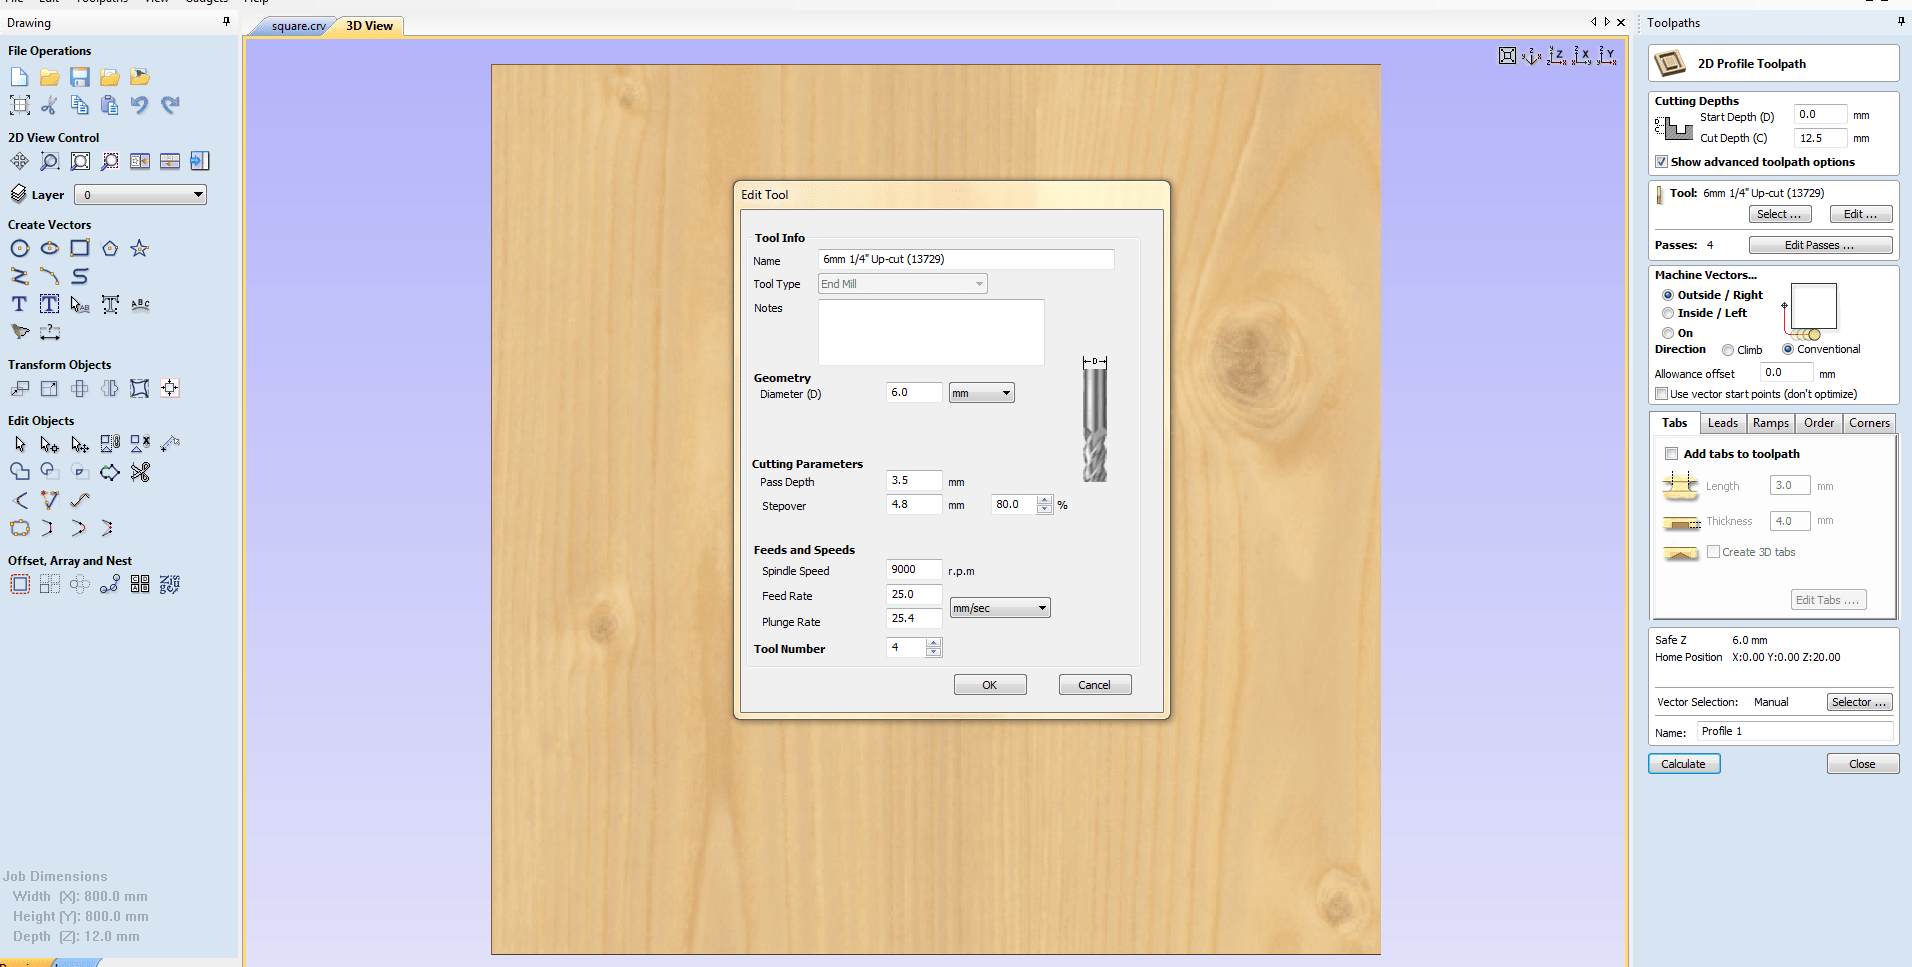Click the Offset vectors icon
Image resolution: width=1912 pixels, height=967 pixels.
(19, 584)
